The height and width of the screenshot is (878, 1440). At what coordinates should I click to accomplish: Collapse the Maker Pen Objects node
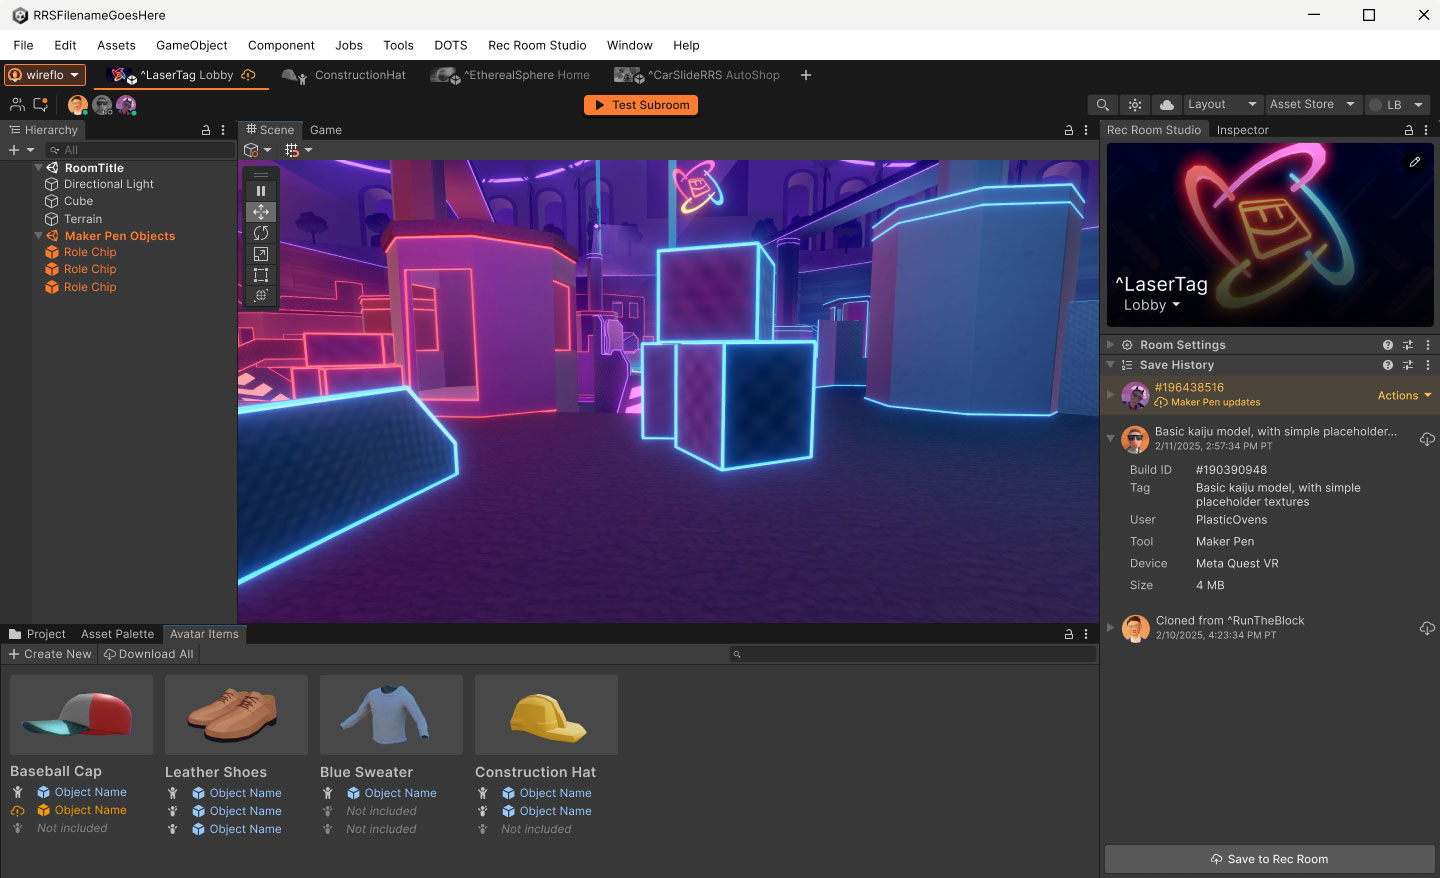point(38,236)
